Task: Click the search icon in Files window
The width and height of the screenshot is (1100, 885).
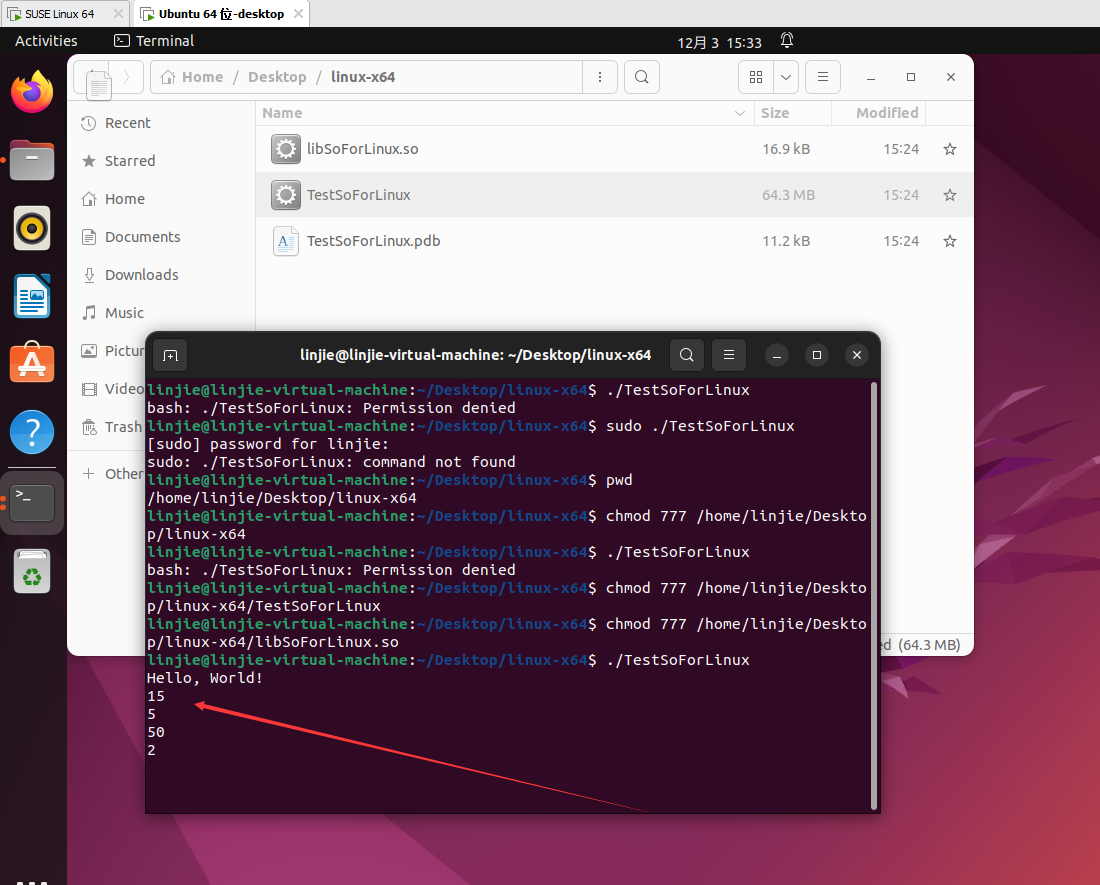Action: coord(641,77)
